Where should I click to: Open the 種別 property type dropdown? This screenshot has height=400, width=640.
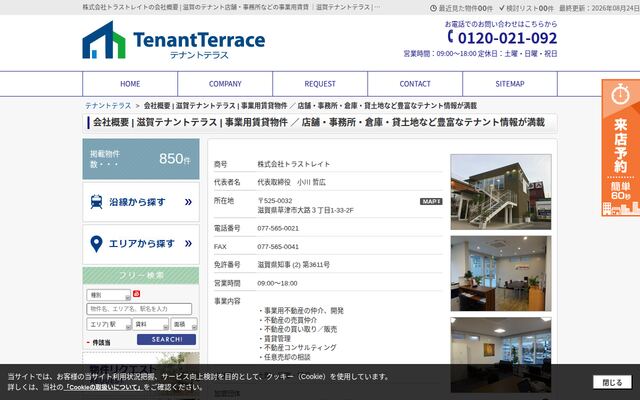[x=109, y=295]
